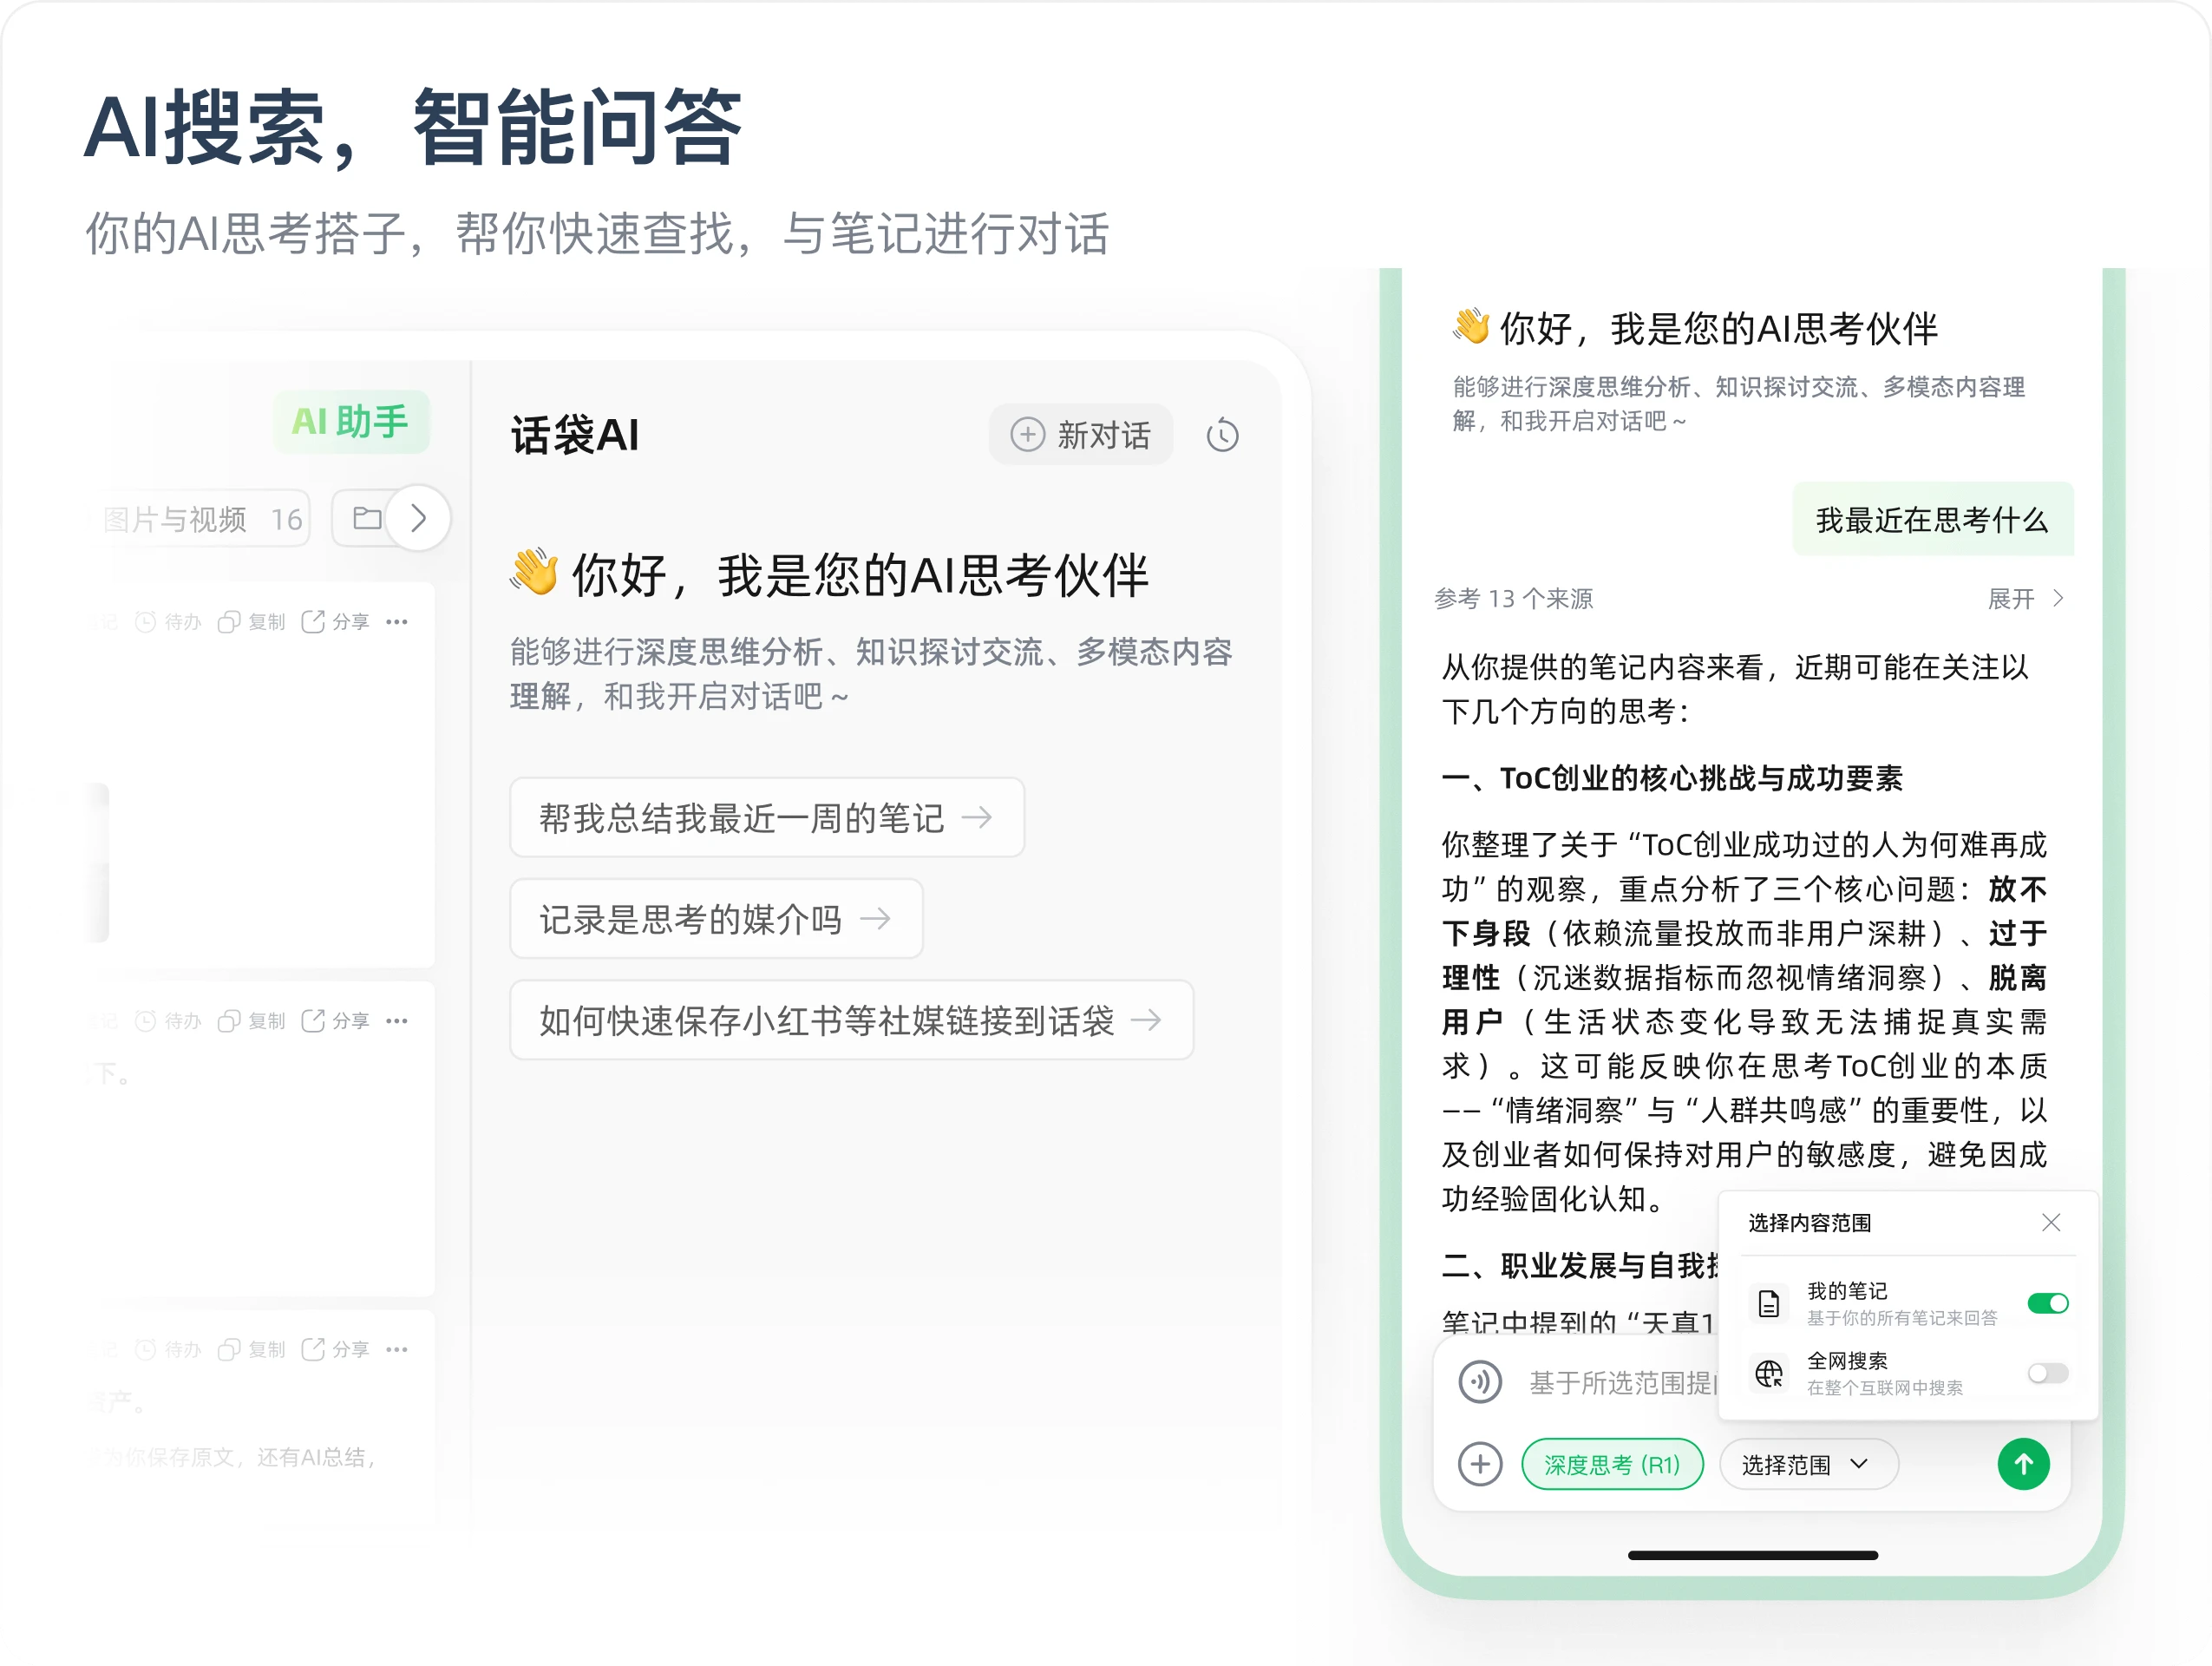Close the 选择内容范围 panel with the X
Screen dimensions: 2212x1666
[x=2051, y=1222]
